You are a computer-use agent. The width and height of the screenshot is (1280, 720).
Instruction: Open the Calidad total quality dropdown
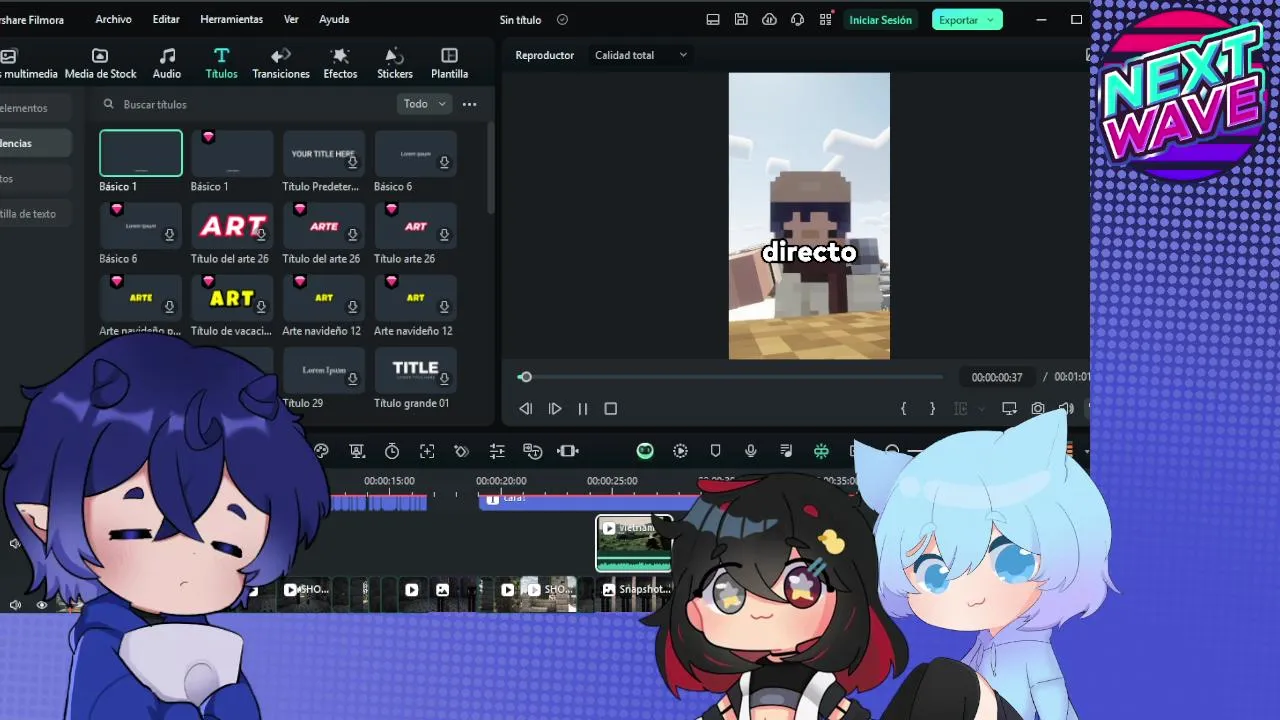coord(641,55)
